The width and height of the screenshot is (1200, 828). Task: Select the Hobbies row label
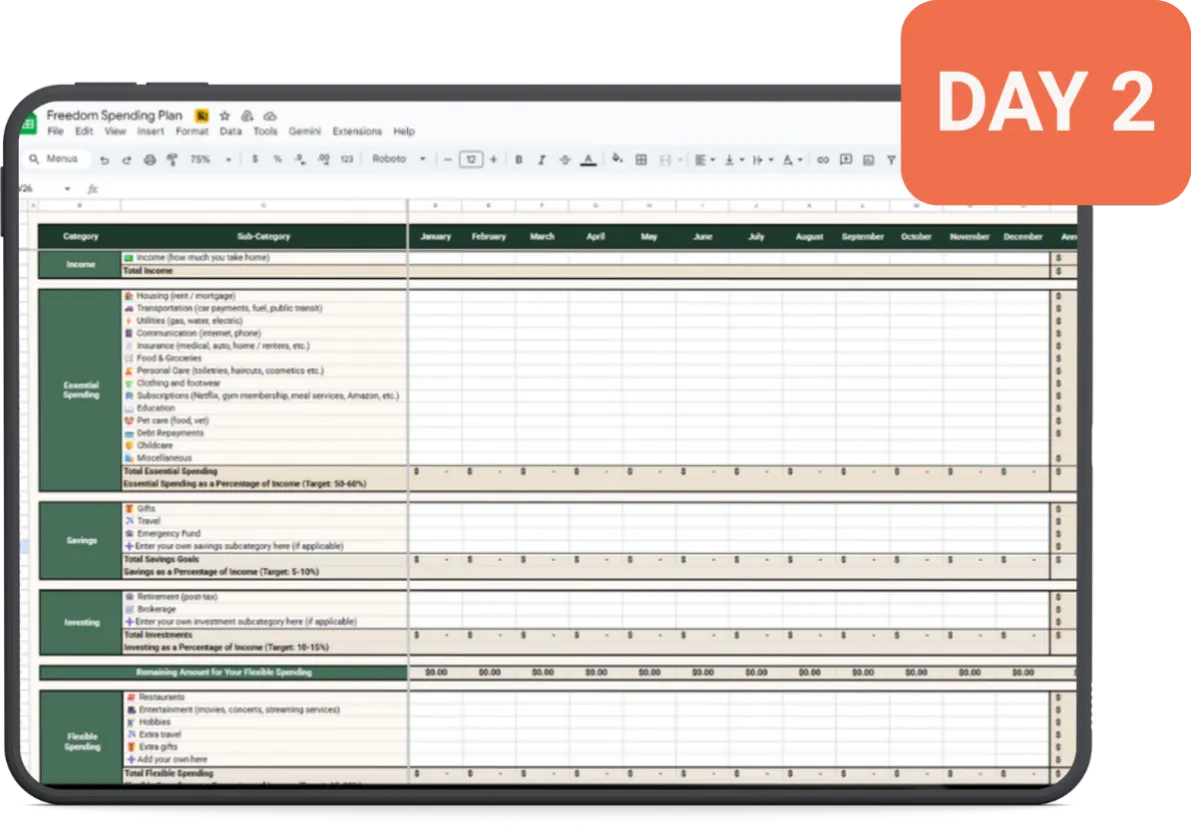pos(155,722)
